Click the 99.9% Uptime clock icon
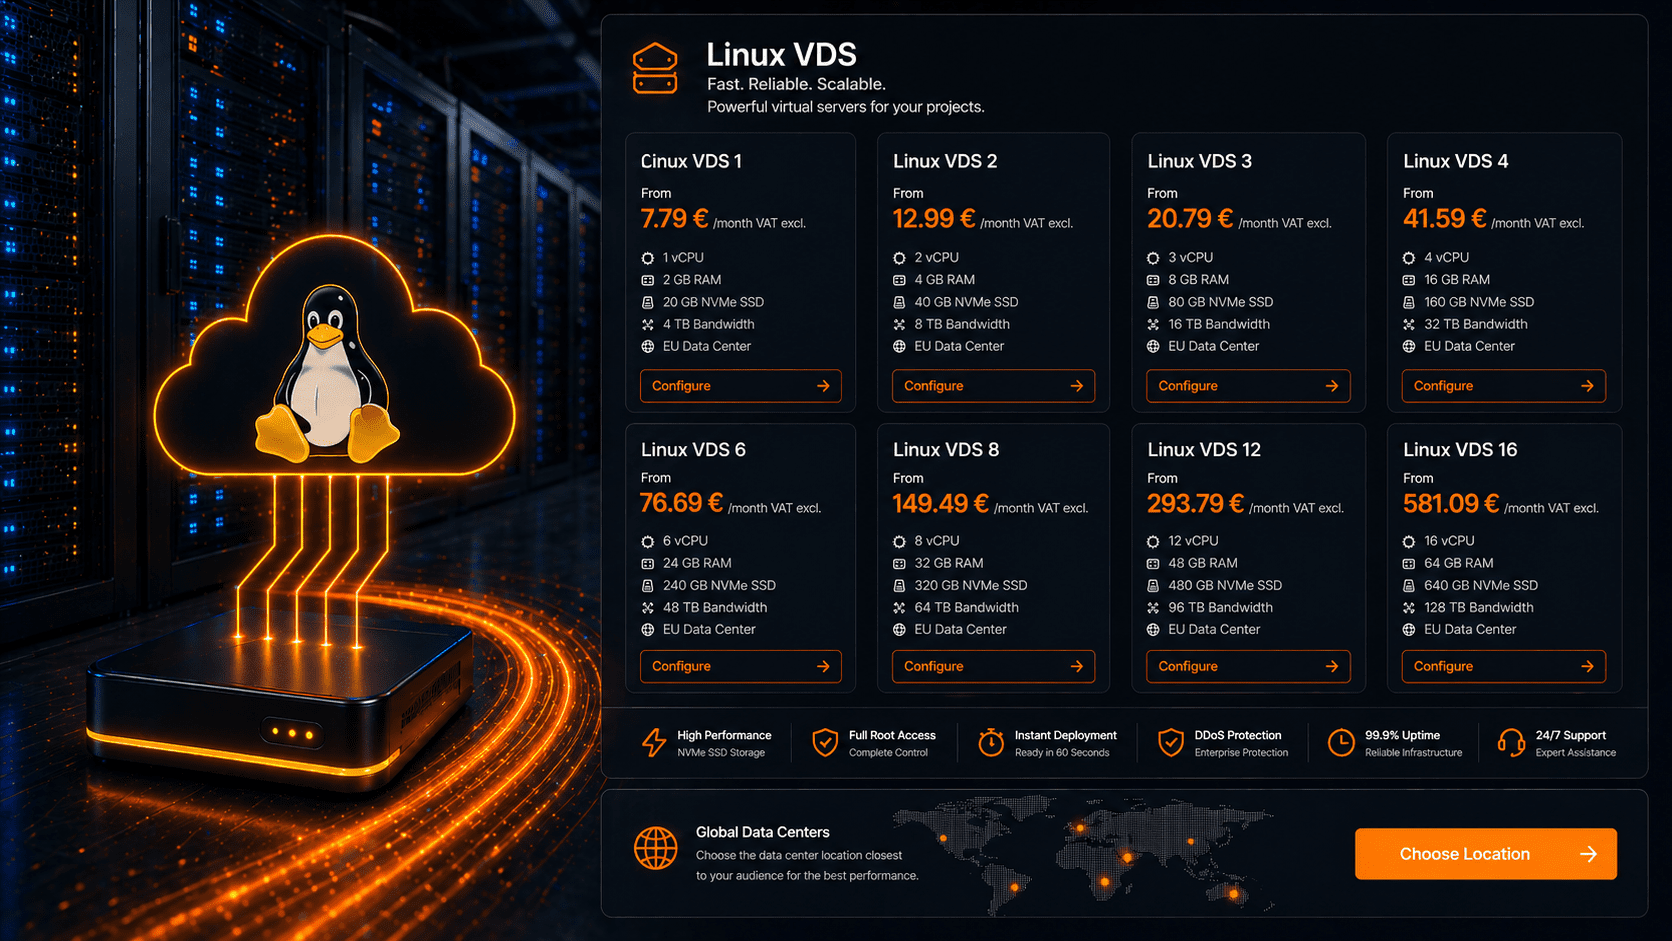 [1341, 742]
